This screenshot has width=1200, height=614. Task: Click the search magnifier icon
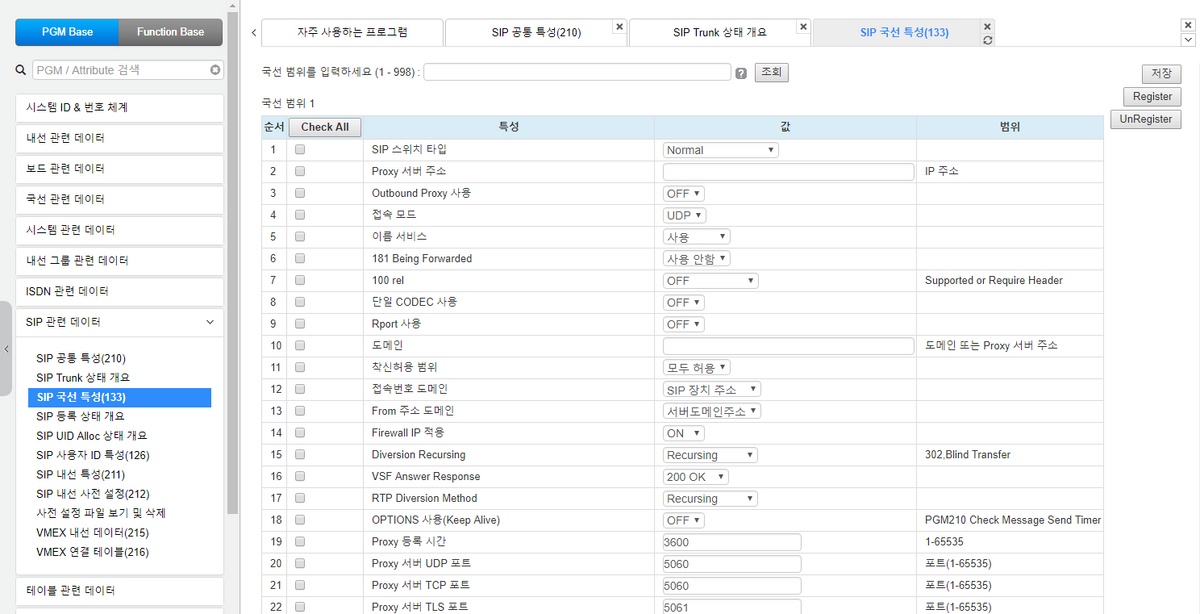pos(21,70)
